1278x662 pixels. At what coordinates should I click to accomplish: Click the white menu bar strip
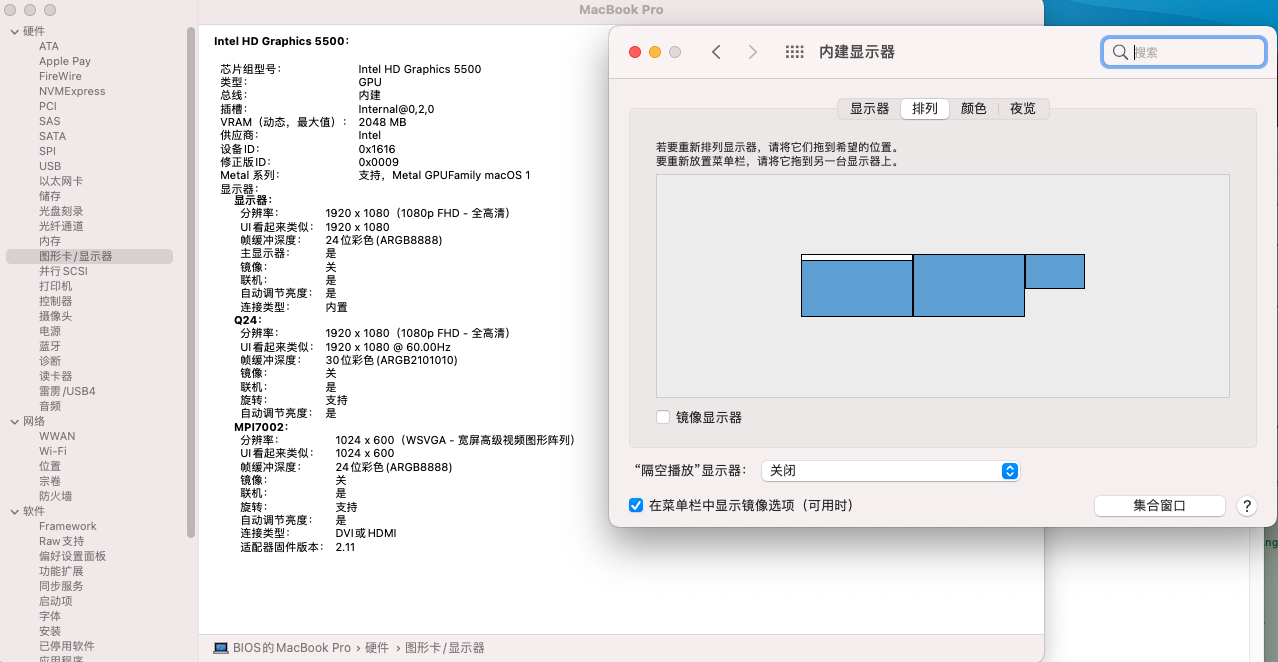point(857,257)
